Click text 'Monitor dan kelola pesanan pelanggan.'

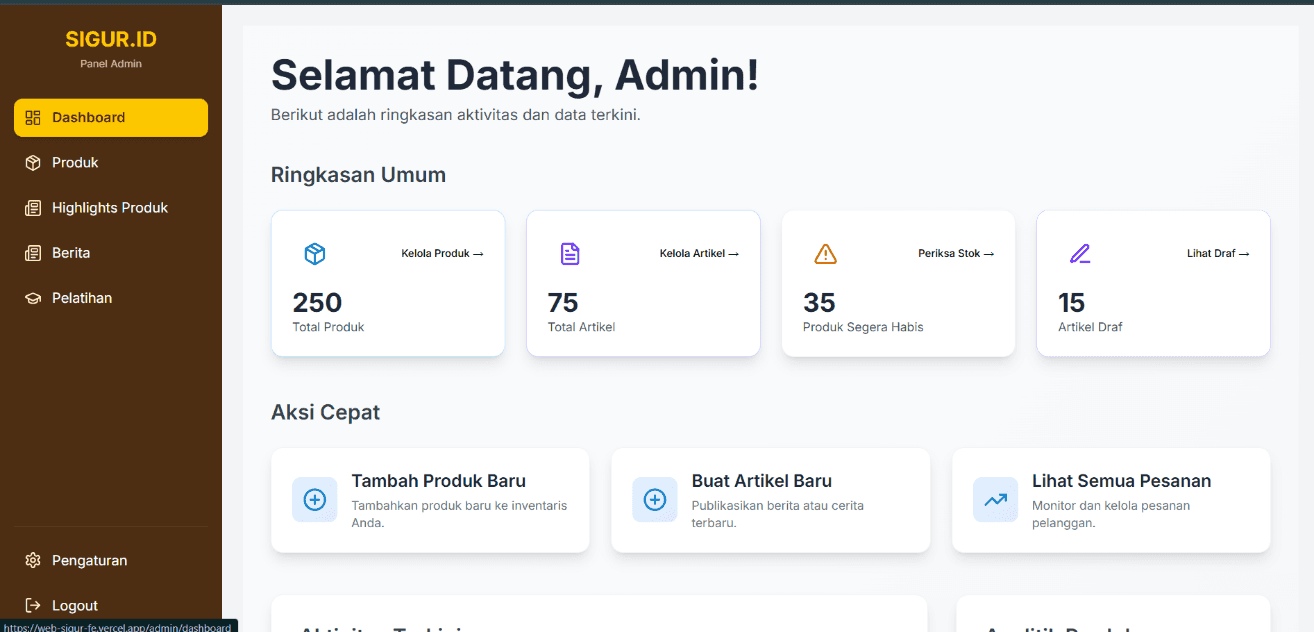coord(1111,514)
